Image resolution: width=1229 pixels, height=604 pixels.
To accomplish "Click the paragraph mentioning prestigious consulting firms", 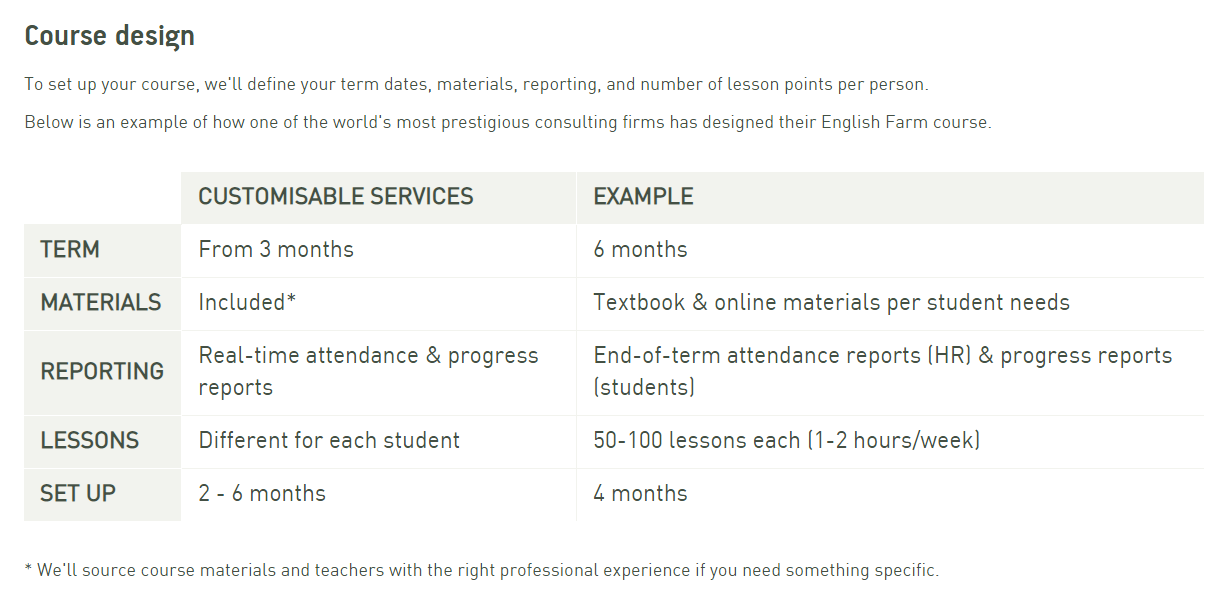I will [507, 123].
